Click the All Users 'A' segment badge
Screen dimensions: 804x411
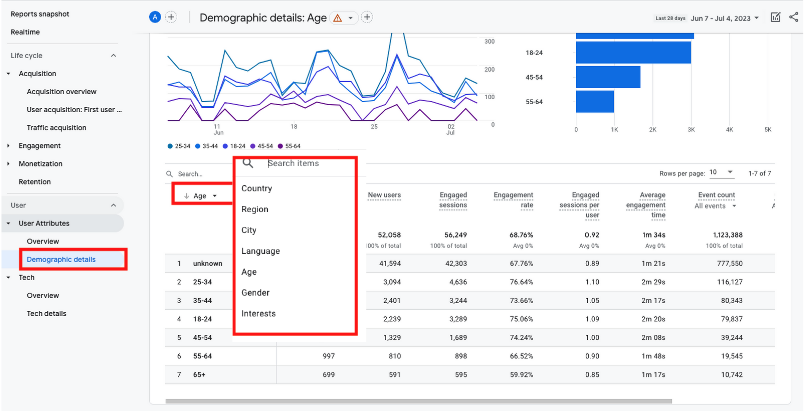[x=155, y=17]
